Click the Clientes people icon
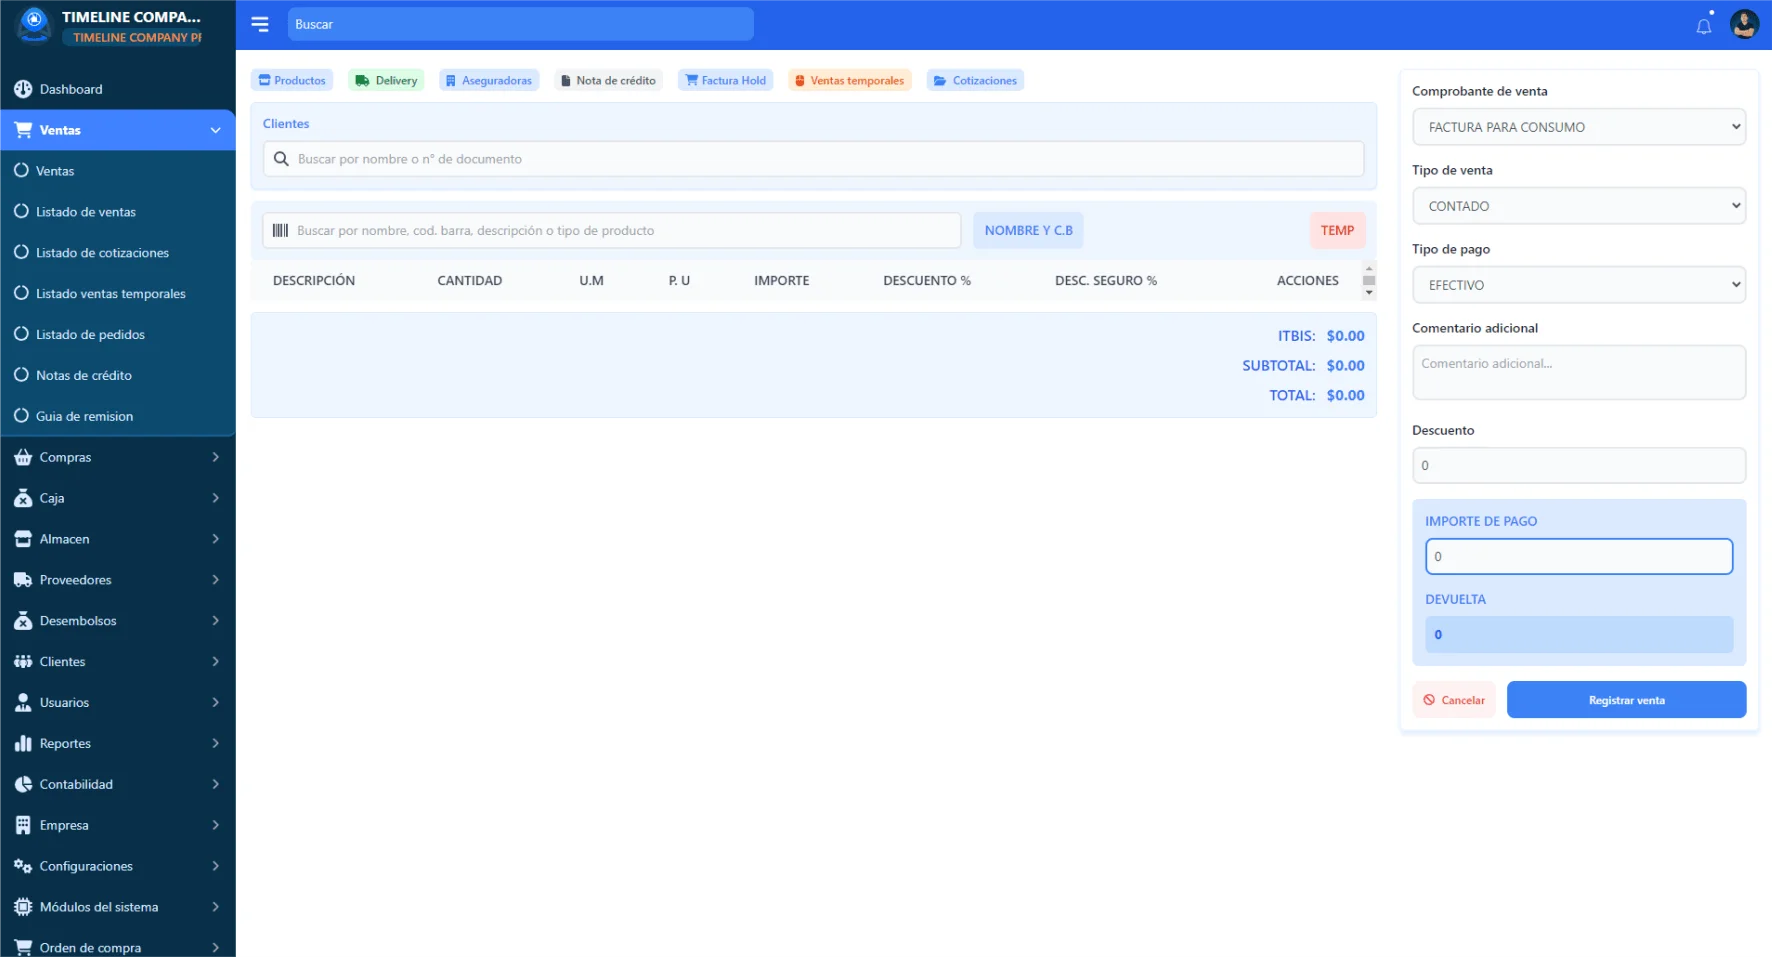The height and width of the screenshot is (957, 1772). click(x=23, y=662)
